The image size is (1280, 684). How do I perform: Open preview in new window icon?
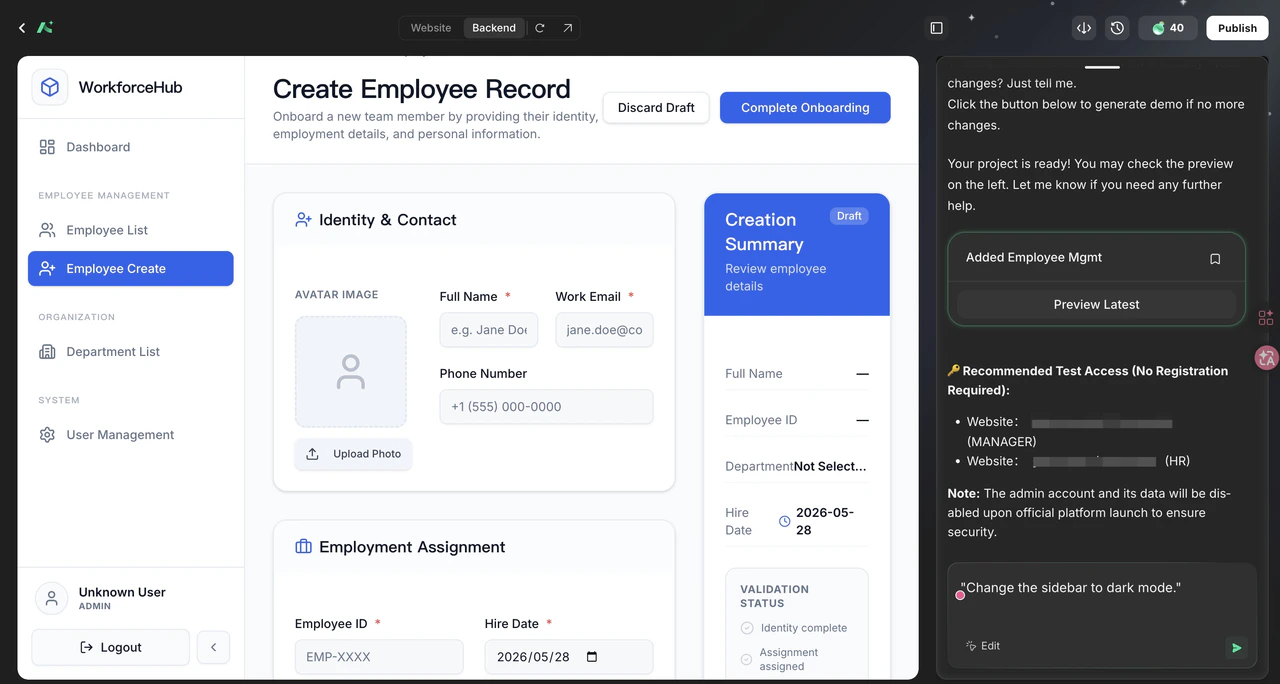(567, 28)
